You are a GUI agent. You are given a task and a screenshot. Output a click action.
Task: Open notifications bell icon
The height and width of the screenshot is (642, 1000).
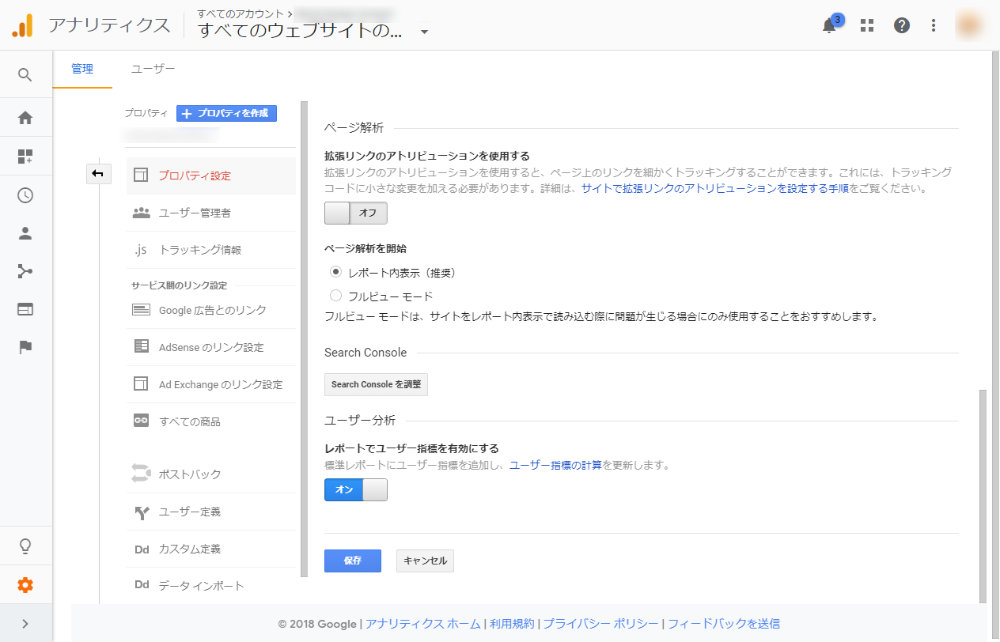[x=829, y=26]
